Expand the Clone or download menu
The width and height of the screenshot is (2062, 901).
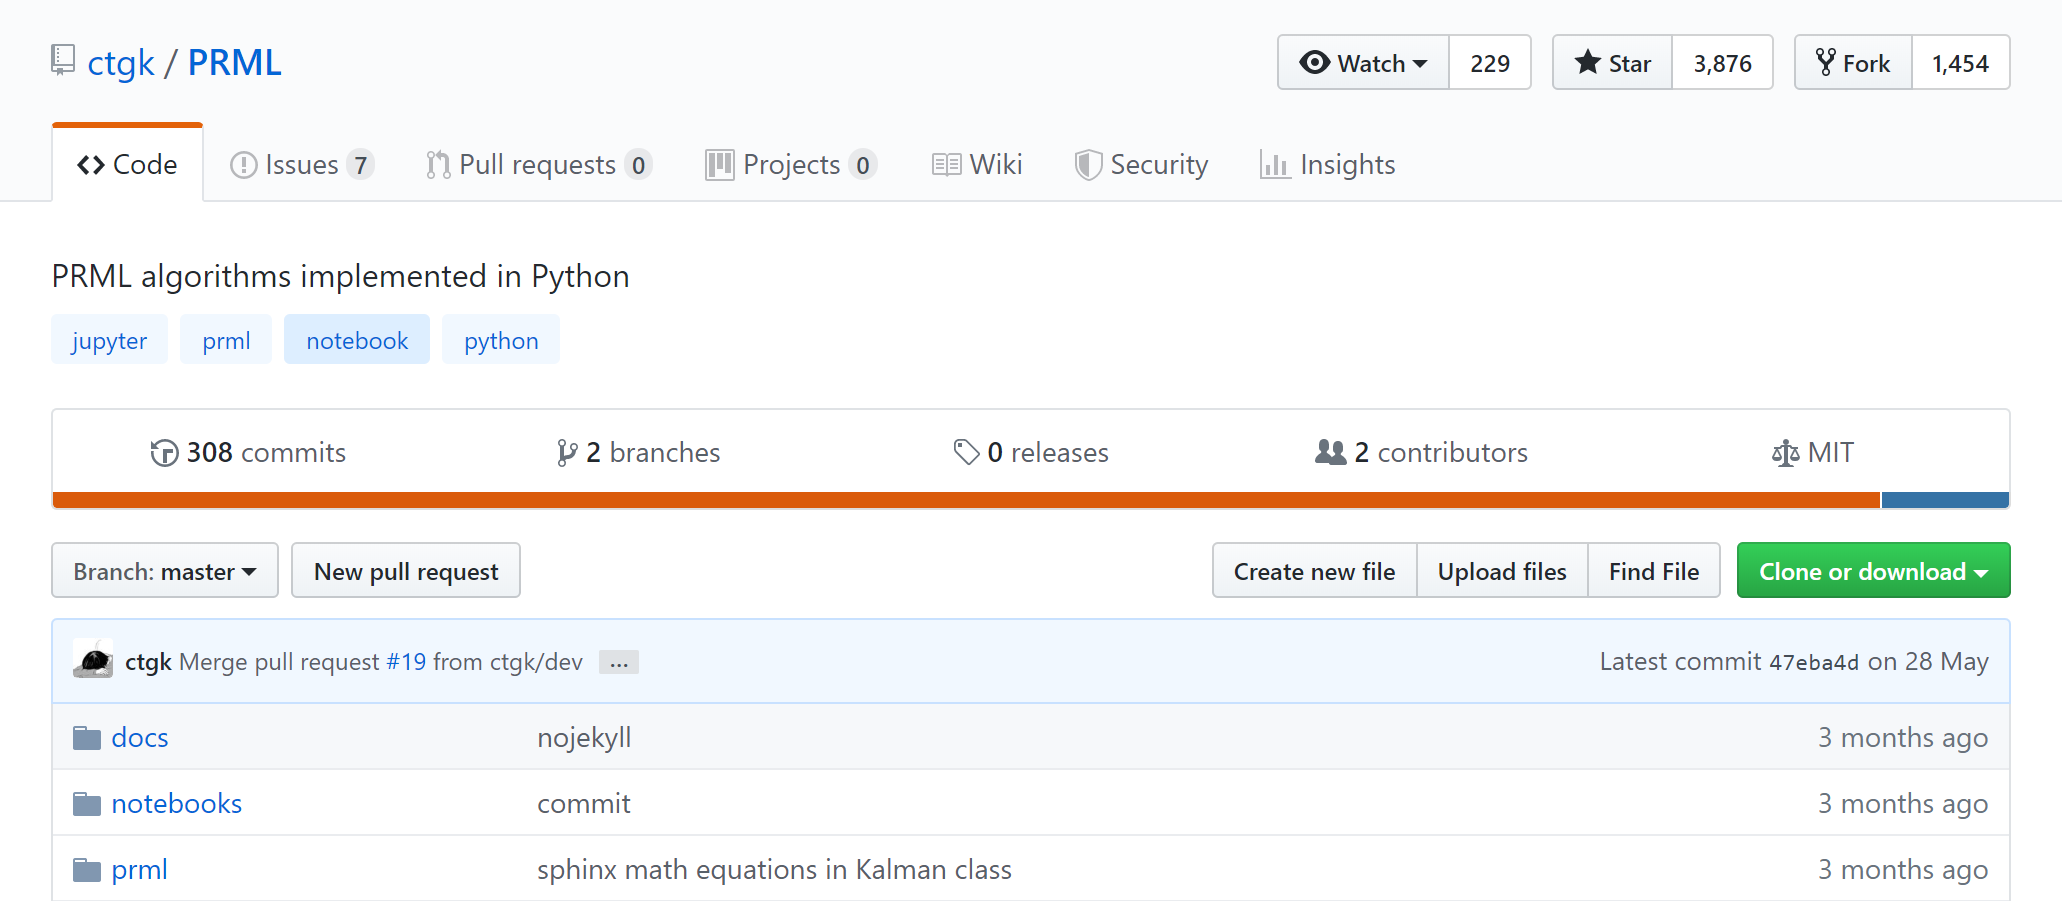click(1873, 571)
